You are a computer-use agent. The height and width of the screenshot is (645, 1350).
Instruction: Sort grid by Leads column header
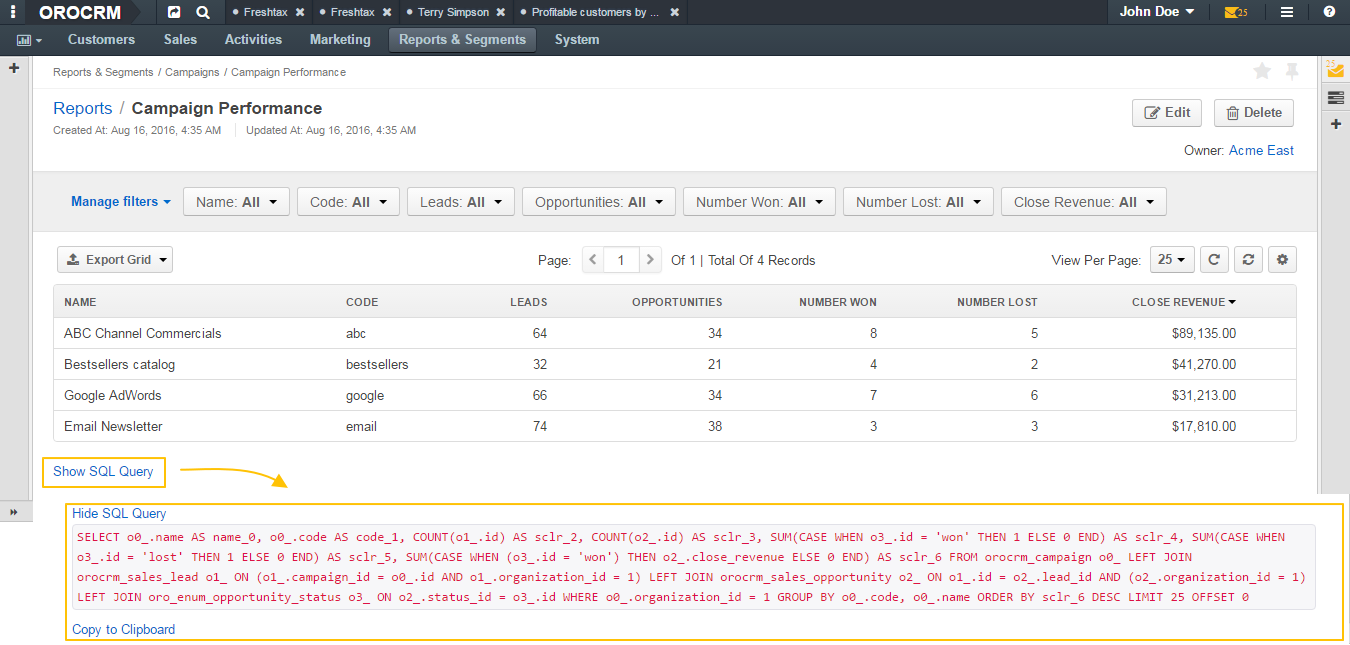point(529,302)
